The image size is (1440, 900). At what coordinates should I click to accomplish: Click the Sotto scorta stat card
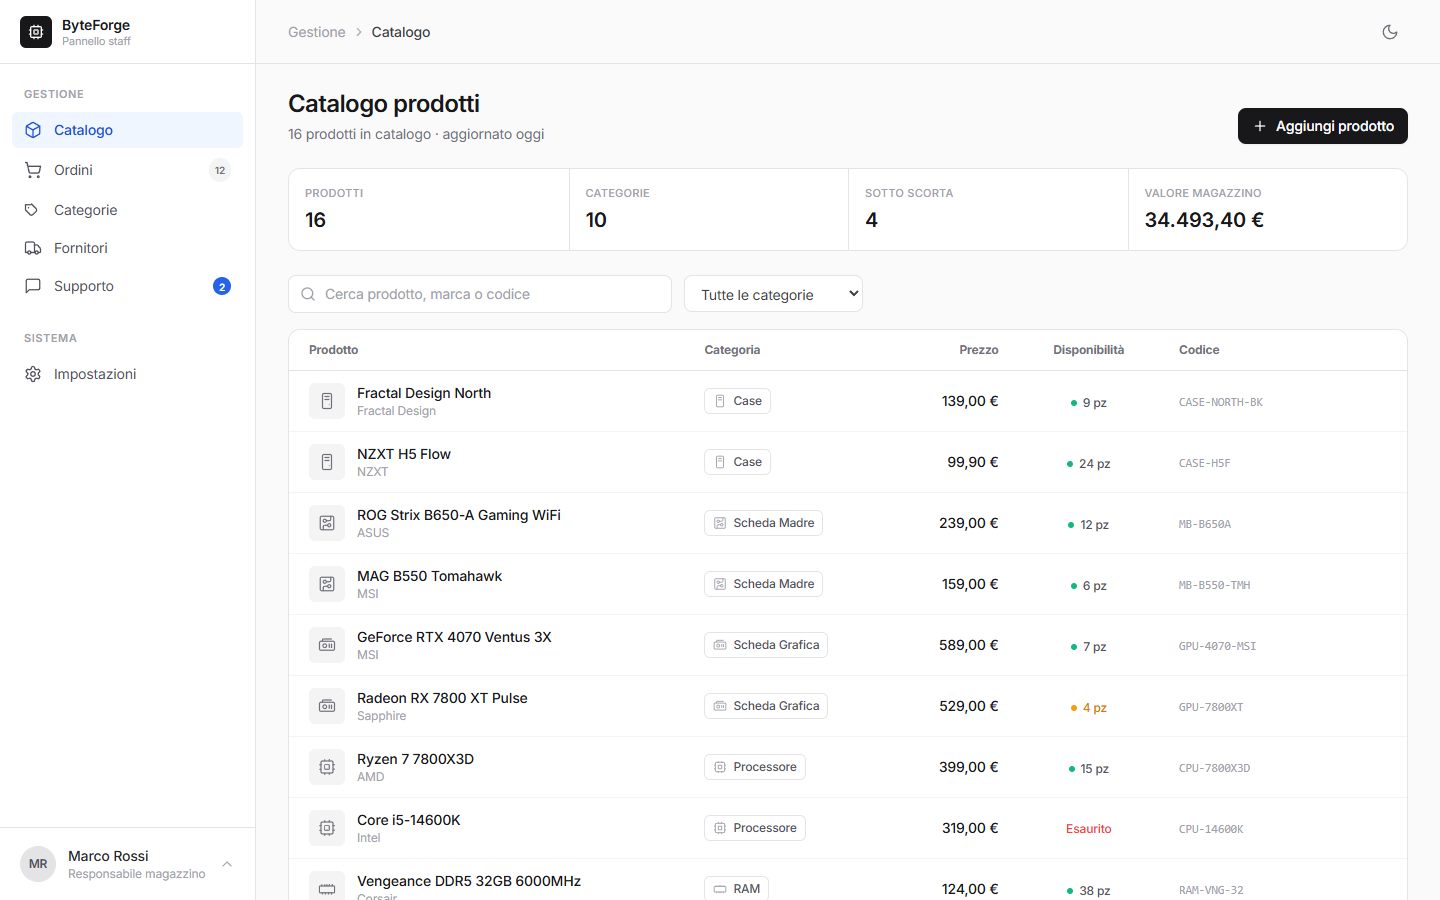click(988, 209)
